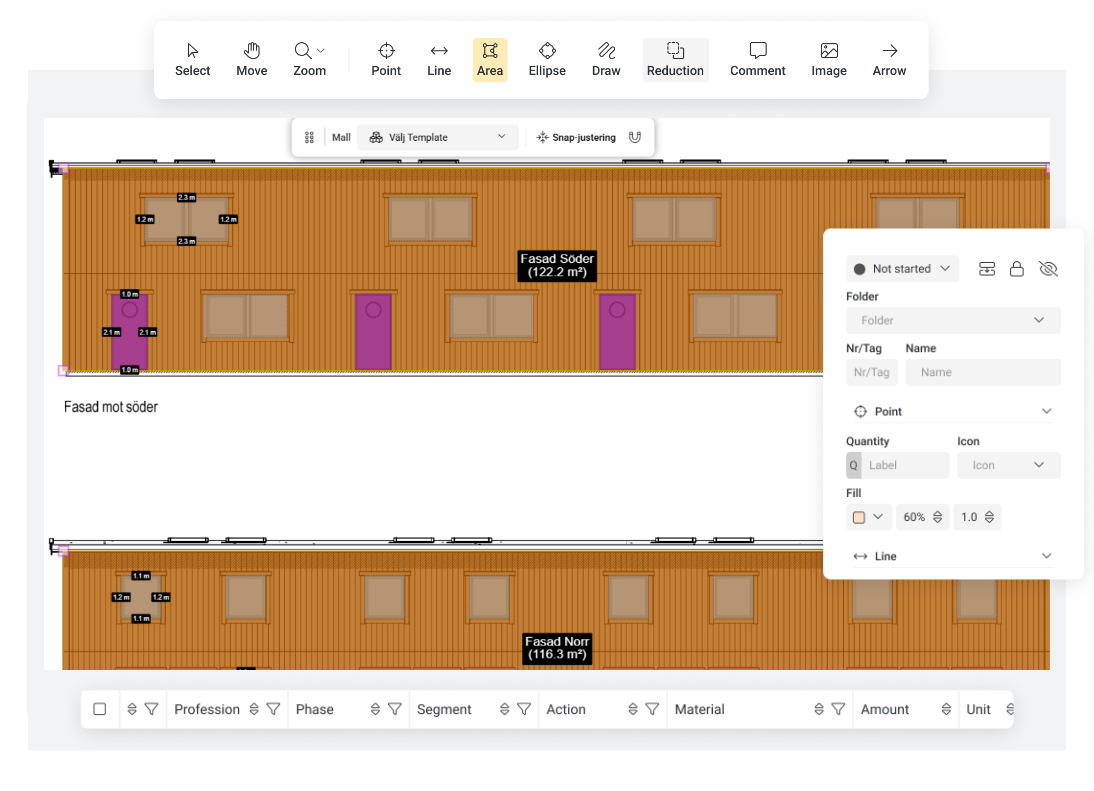Select the middle magenta door reduction
Screen dimensions: 1094x791
point(373,331)
